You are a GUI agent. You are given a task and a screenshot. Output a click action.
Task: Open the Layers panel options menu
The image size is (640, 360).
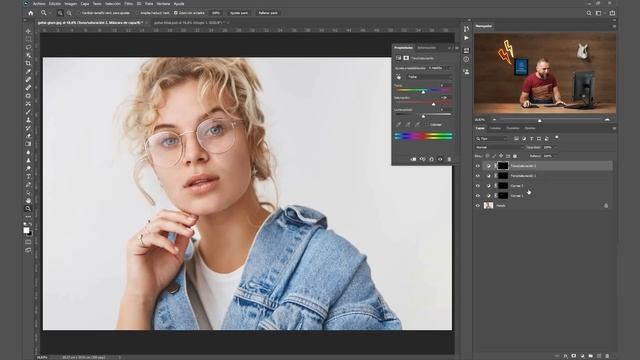(614, 128)
